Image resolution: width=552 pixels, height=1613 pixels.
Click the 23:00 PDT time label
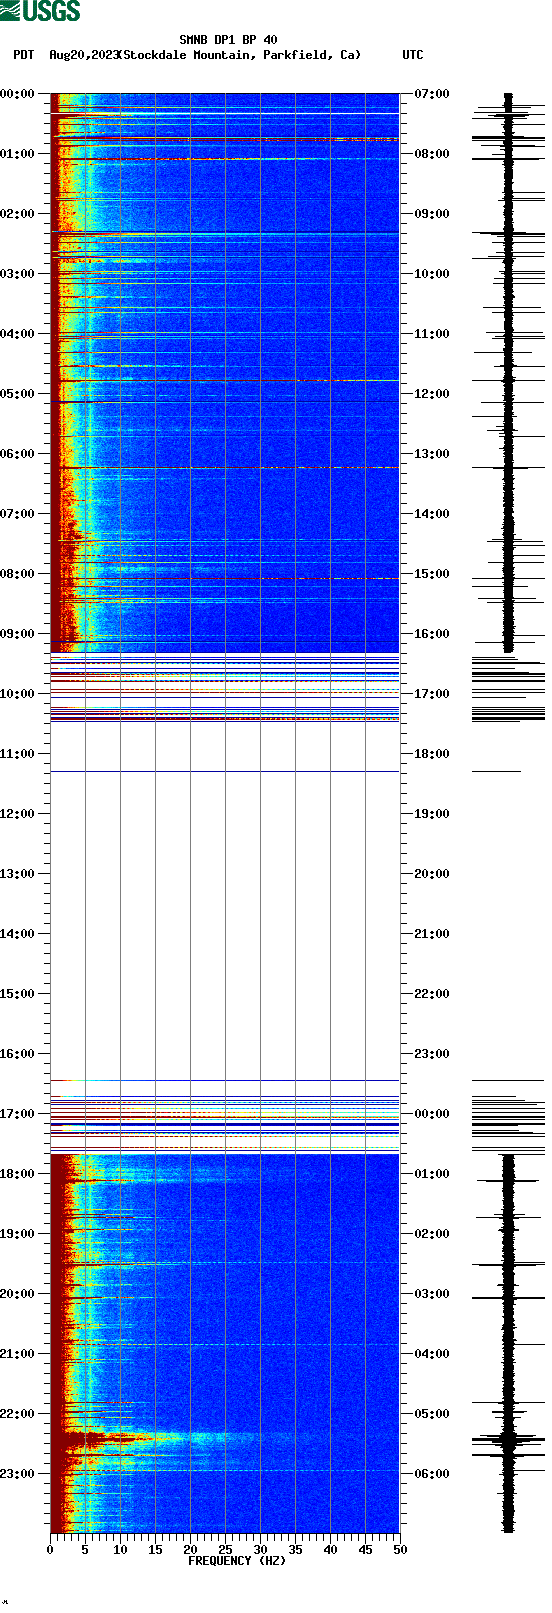point(17,1474)
